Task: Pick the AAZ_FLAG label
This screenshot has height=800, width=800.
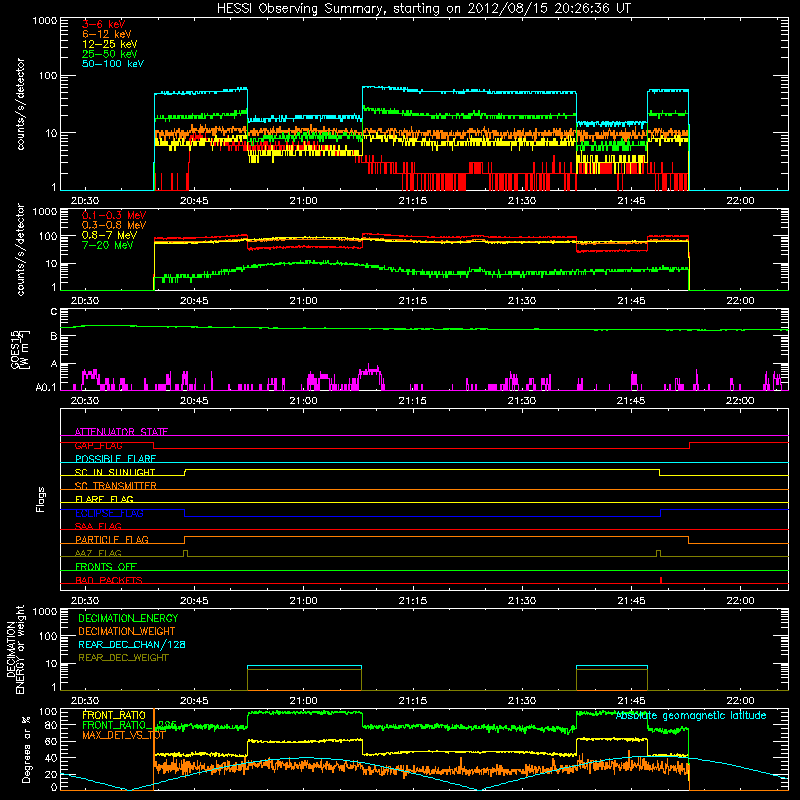Action: (x=98, y=553)
